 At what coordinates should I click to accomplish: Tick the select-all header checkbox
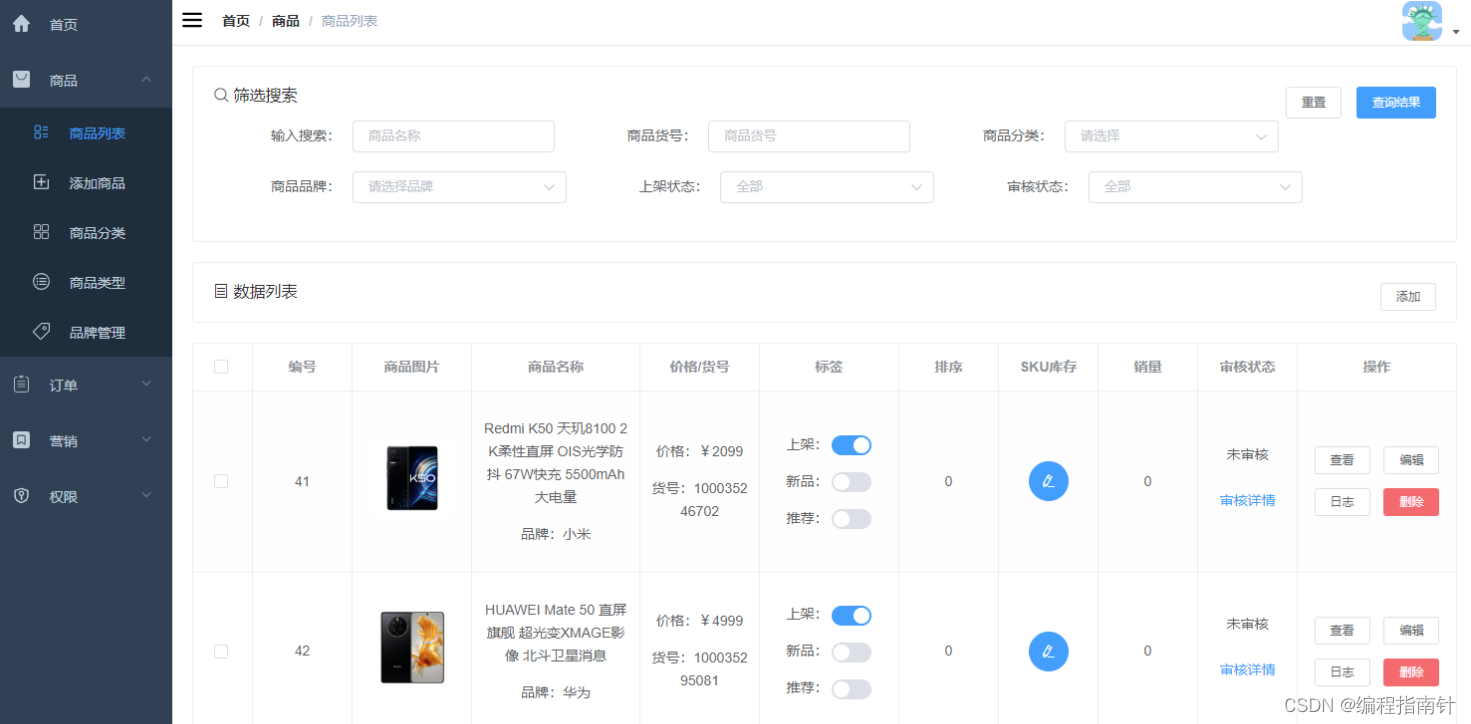221,367
